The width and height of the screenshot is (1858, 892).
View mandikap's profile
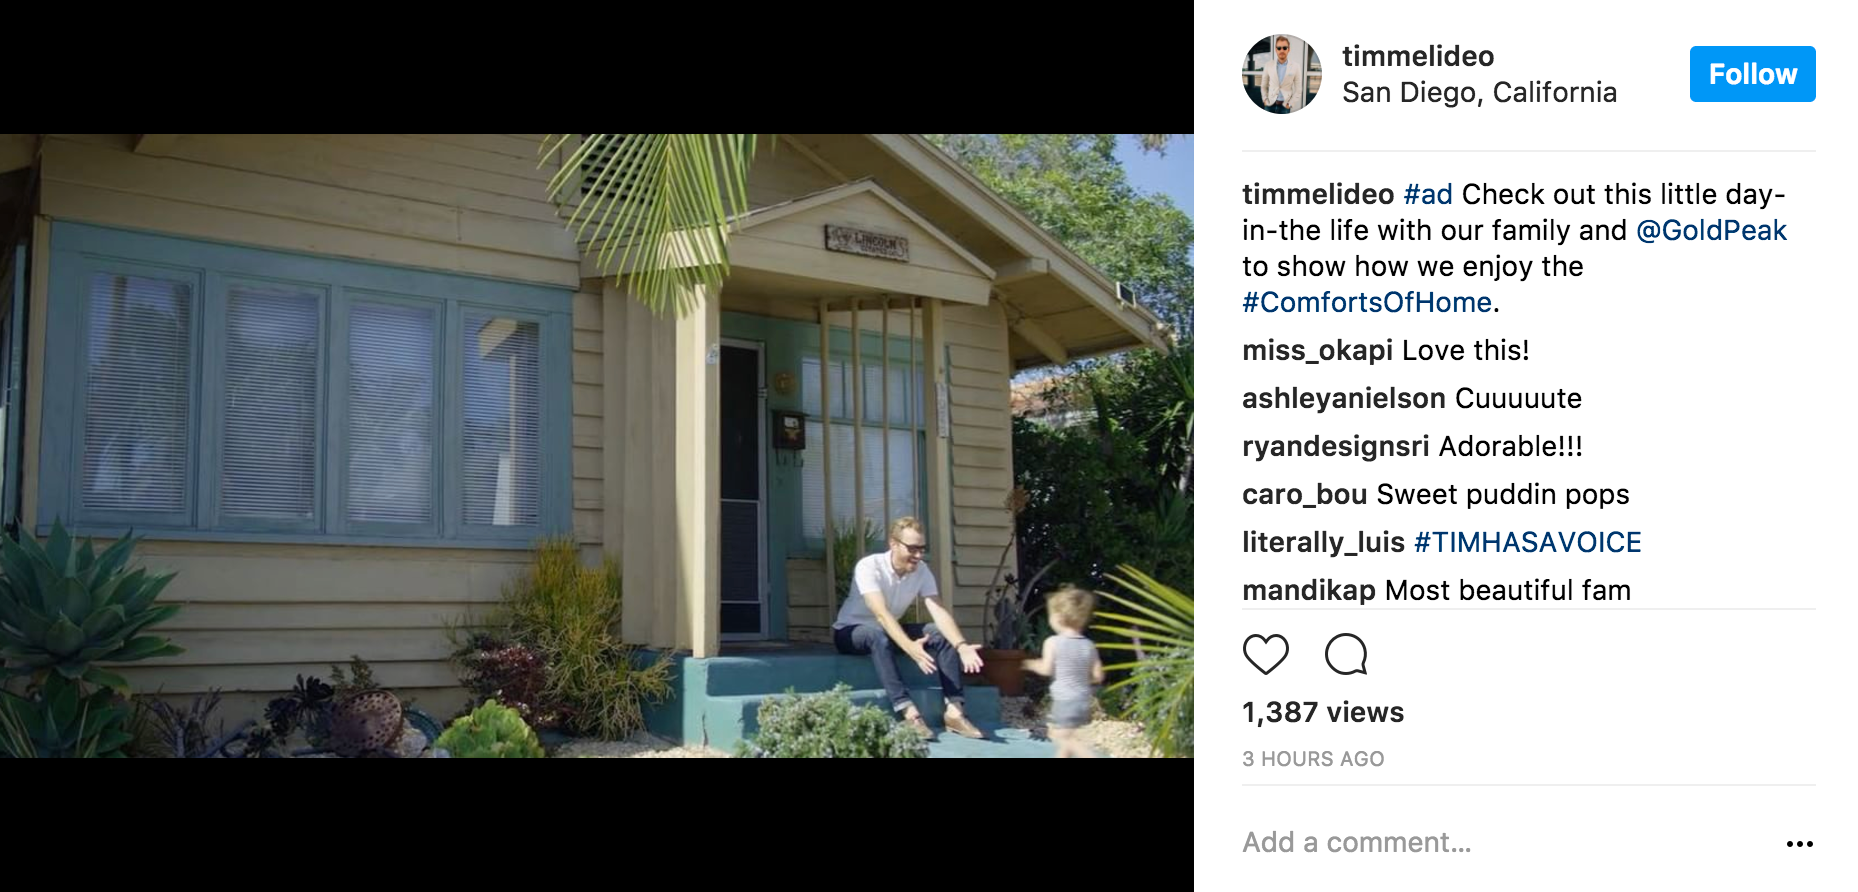(1308, 590)
